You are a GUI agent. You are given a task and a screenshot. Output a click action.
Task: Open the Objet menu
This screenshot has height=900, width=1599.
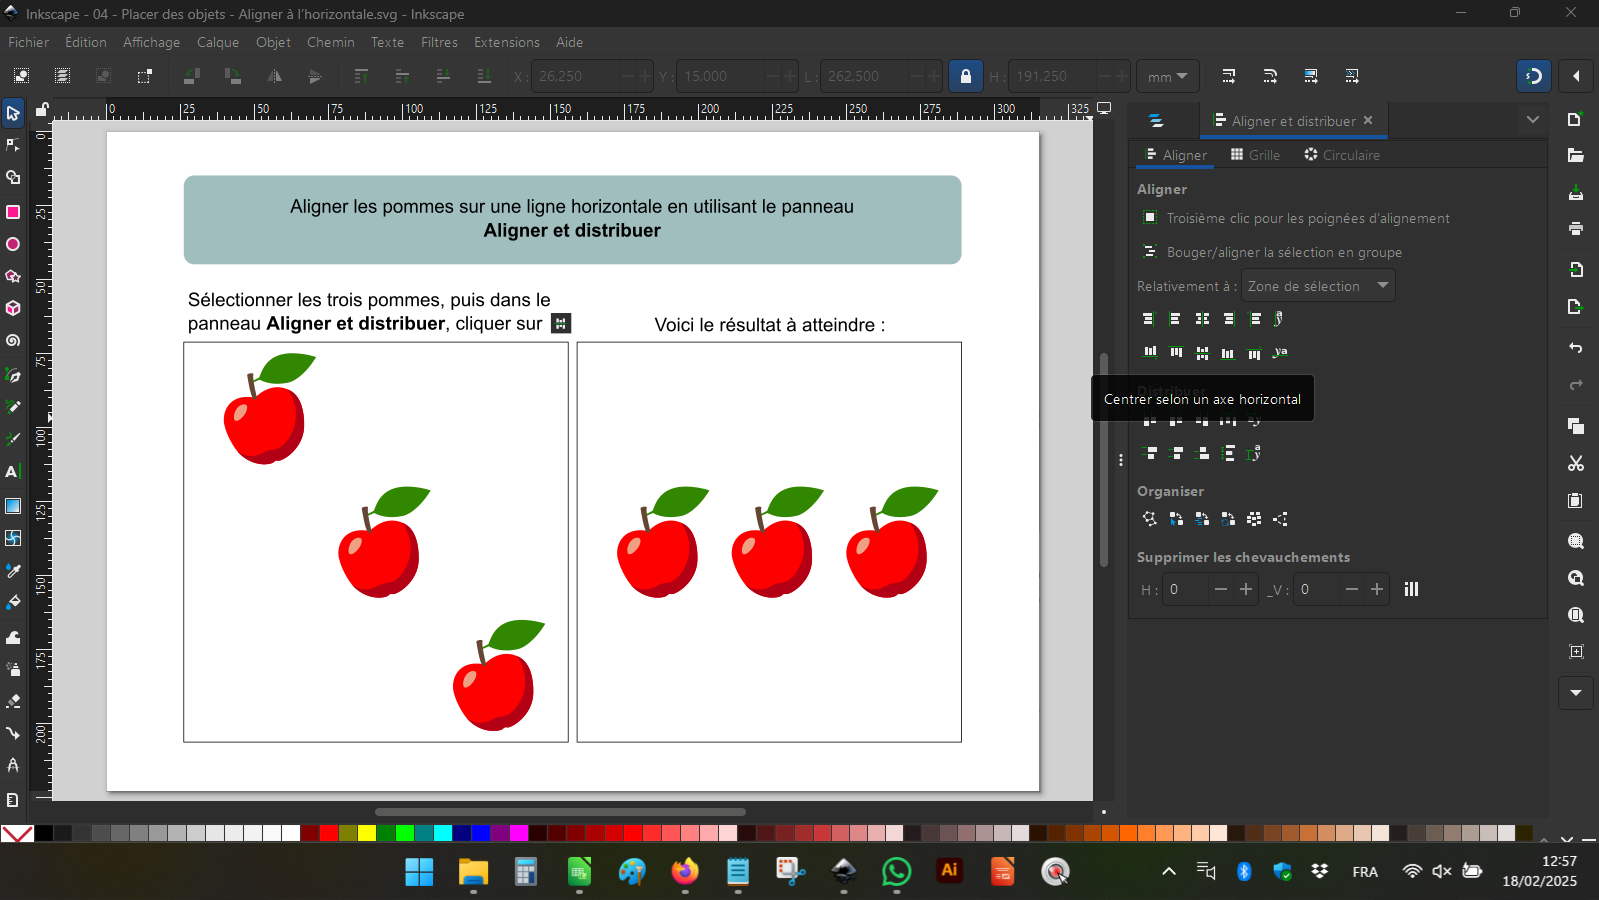pyautogui.click(x=273, y=42)
